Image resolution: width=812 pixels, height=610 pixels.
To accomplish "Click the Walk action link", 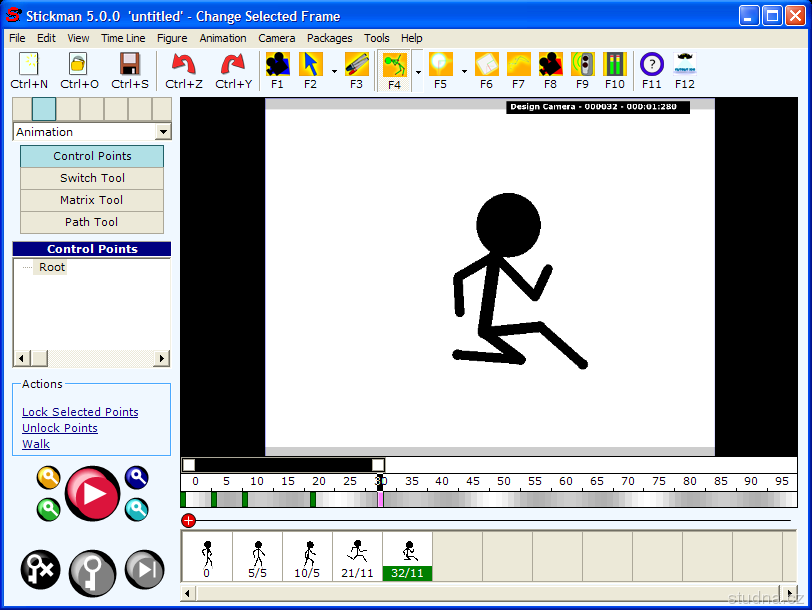I will [x=36, y=444].
